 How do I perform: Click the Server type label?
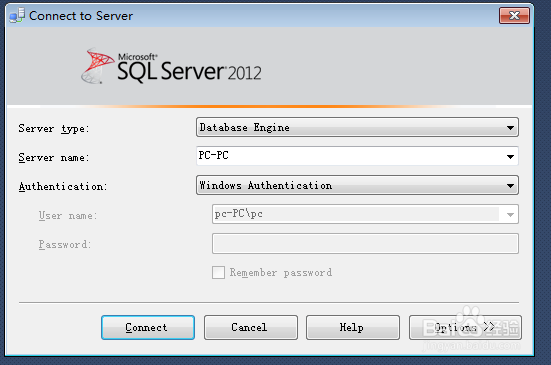coord(54,129)
